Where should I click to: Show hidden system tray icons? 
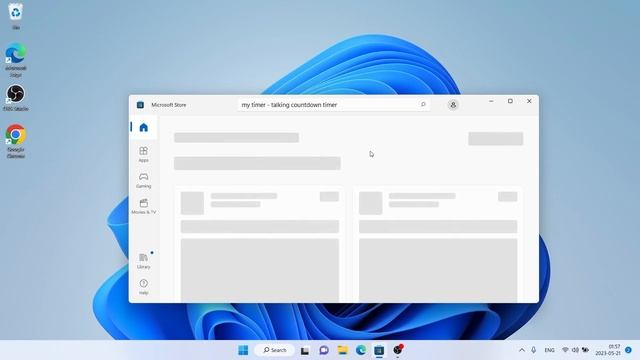coord(522,350)
